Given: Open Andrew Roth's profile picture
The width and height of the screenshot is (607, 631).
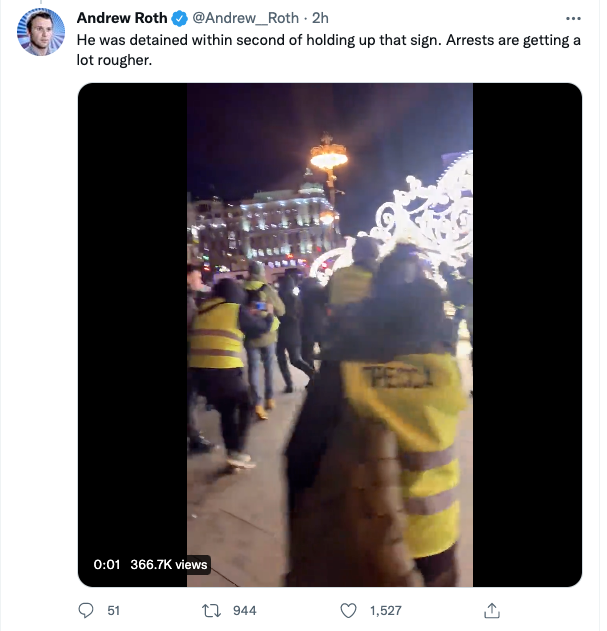Looking at the screenshot, I should pyautogui.click(x=40, y=32).
